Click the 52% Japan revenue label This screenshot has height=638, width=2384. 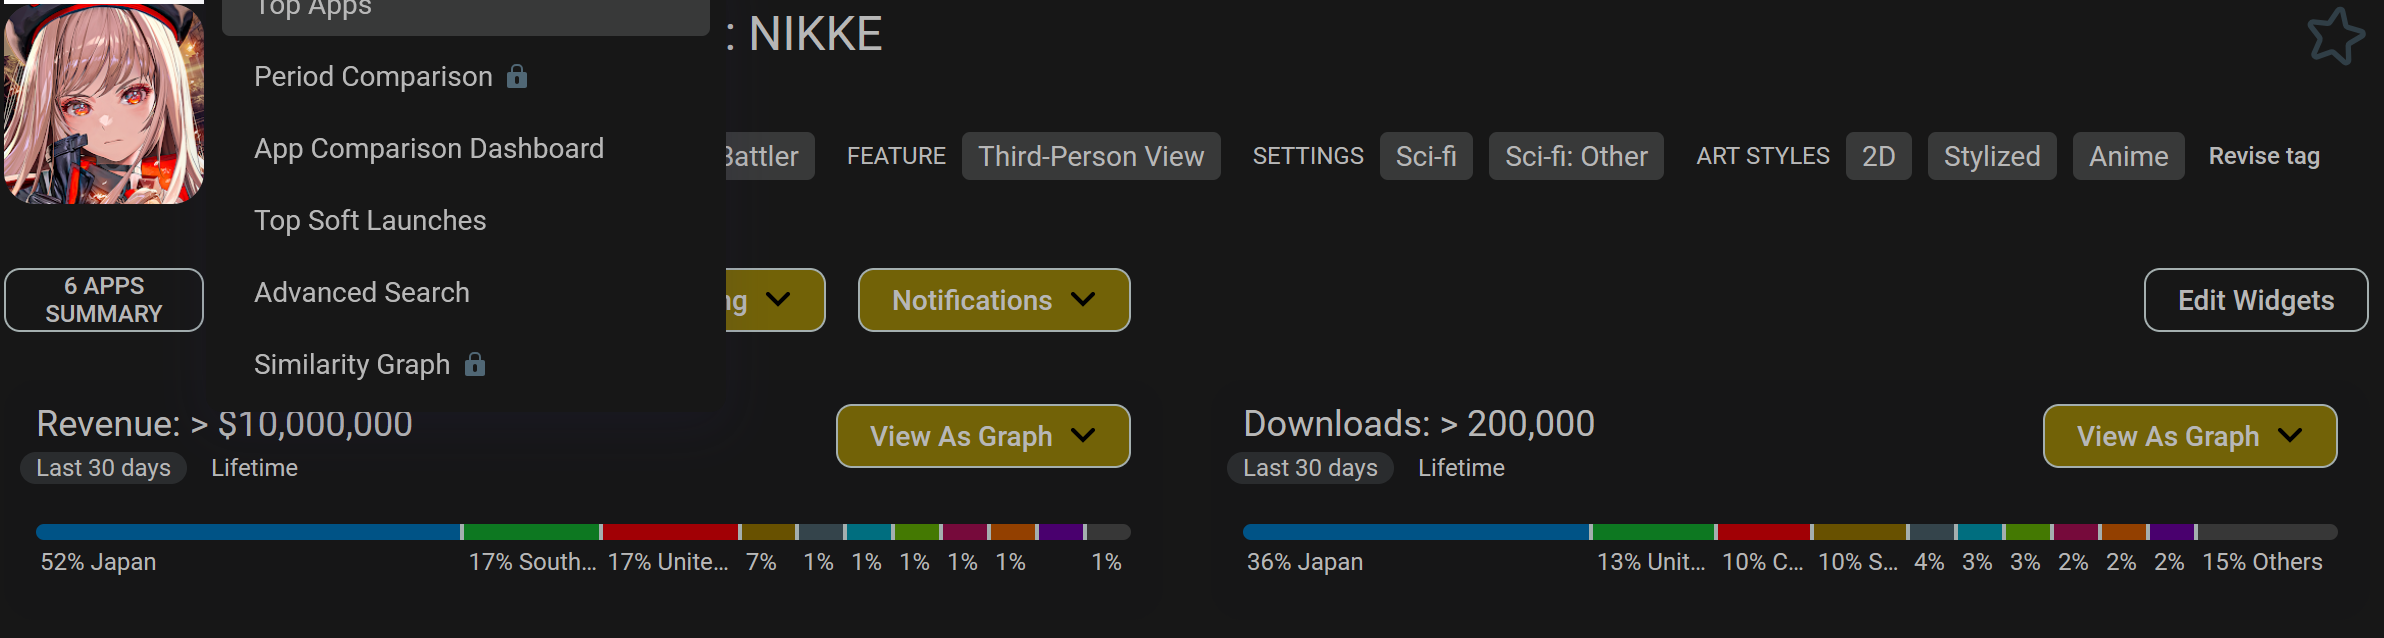98,562
